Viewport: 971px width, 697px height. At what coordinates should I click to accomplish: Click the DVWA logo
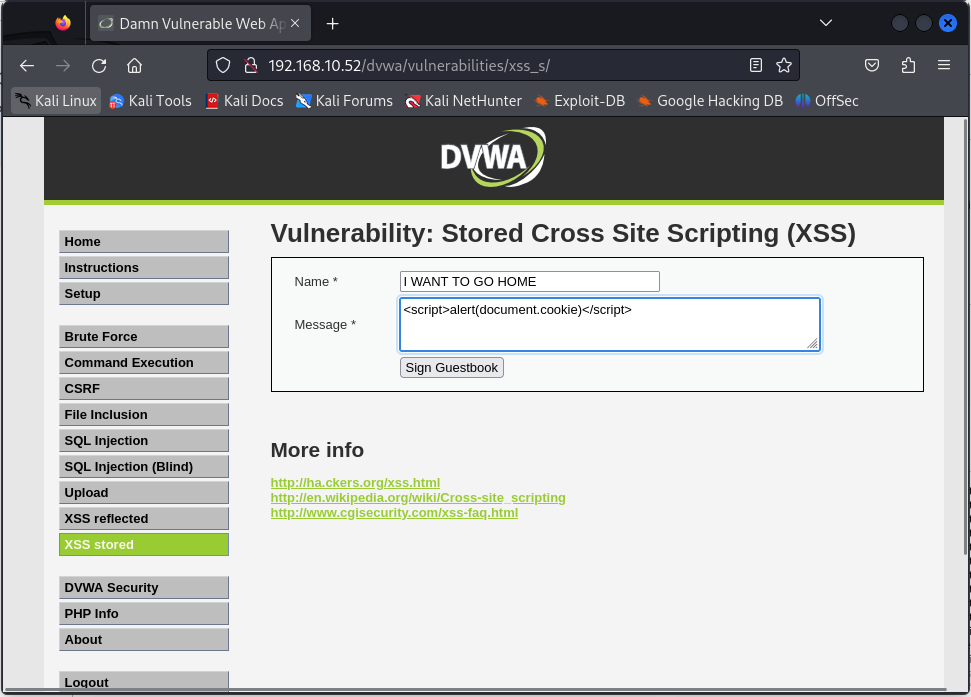[494, 157]
